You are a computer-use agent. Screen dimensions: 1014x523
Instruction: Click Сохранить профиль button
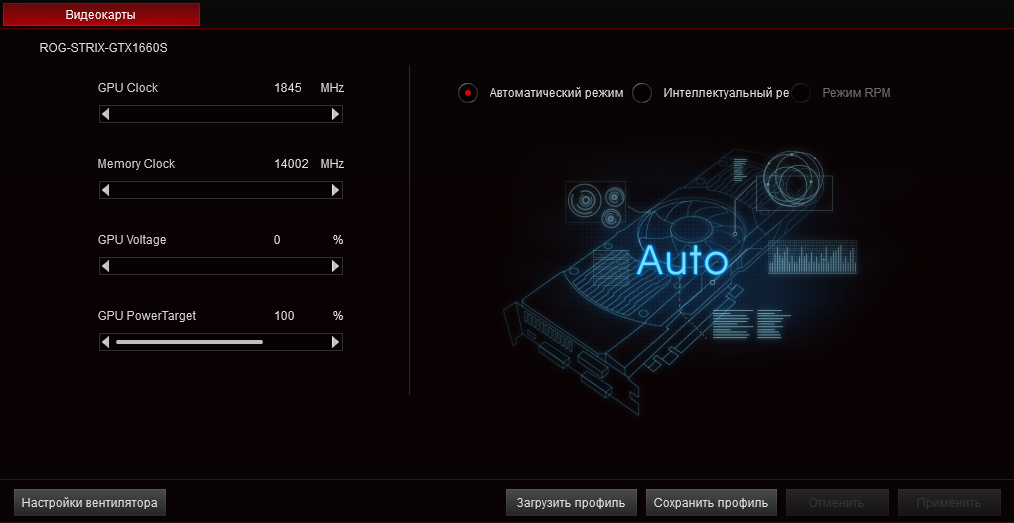(x=711, y=502)
